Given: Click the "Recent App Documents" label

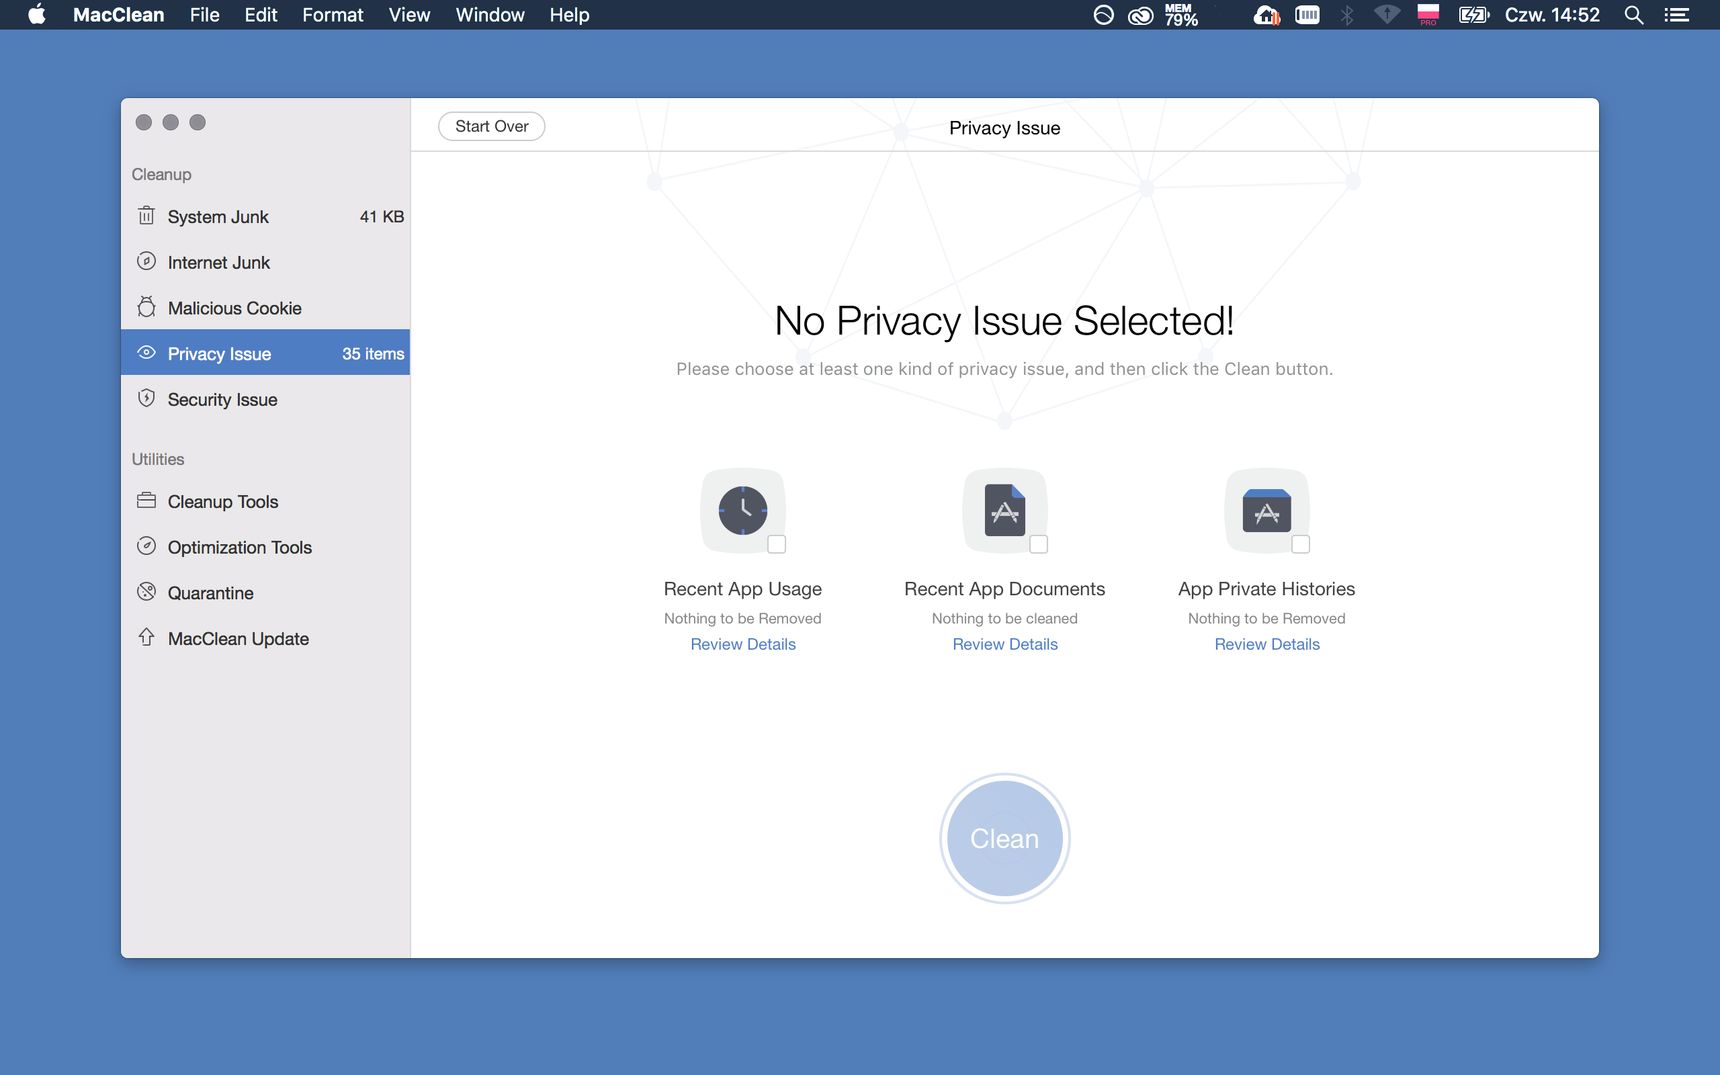Looking at the screenshot, I should (x=1005, y=589).
